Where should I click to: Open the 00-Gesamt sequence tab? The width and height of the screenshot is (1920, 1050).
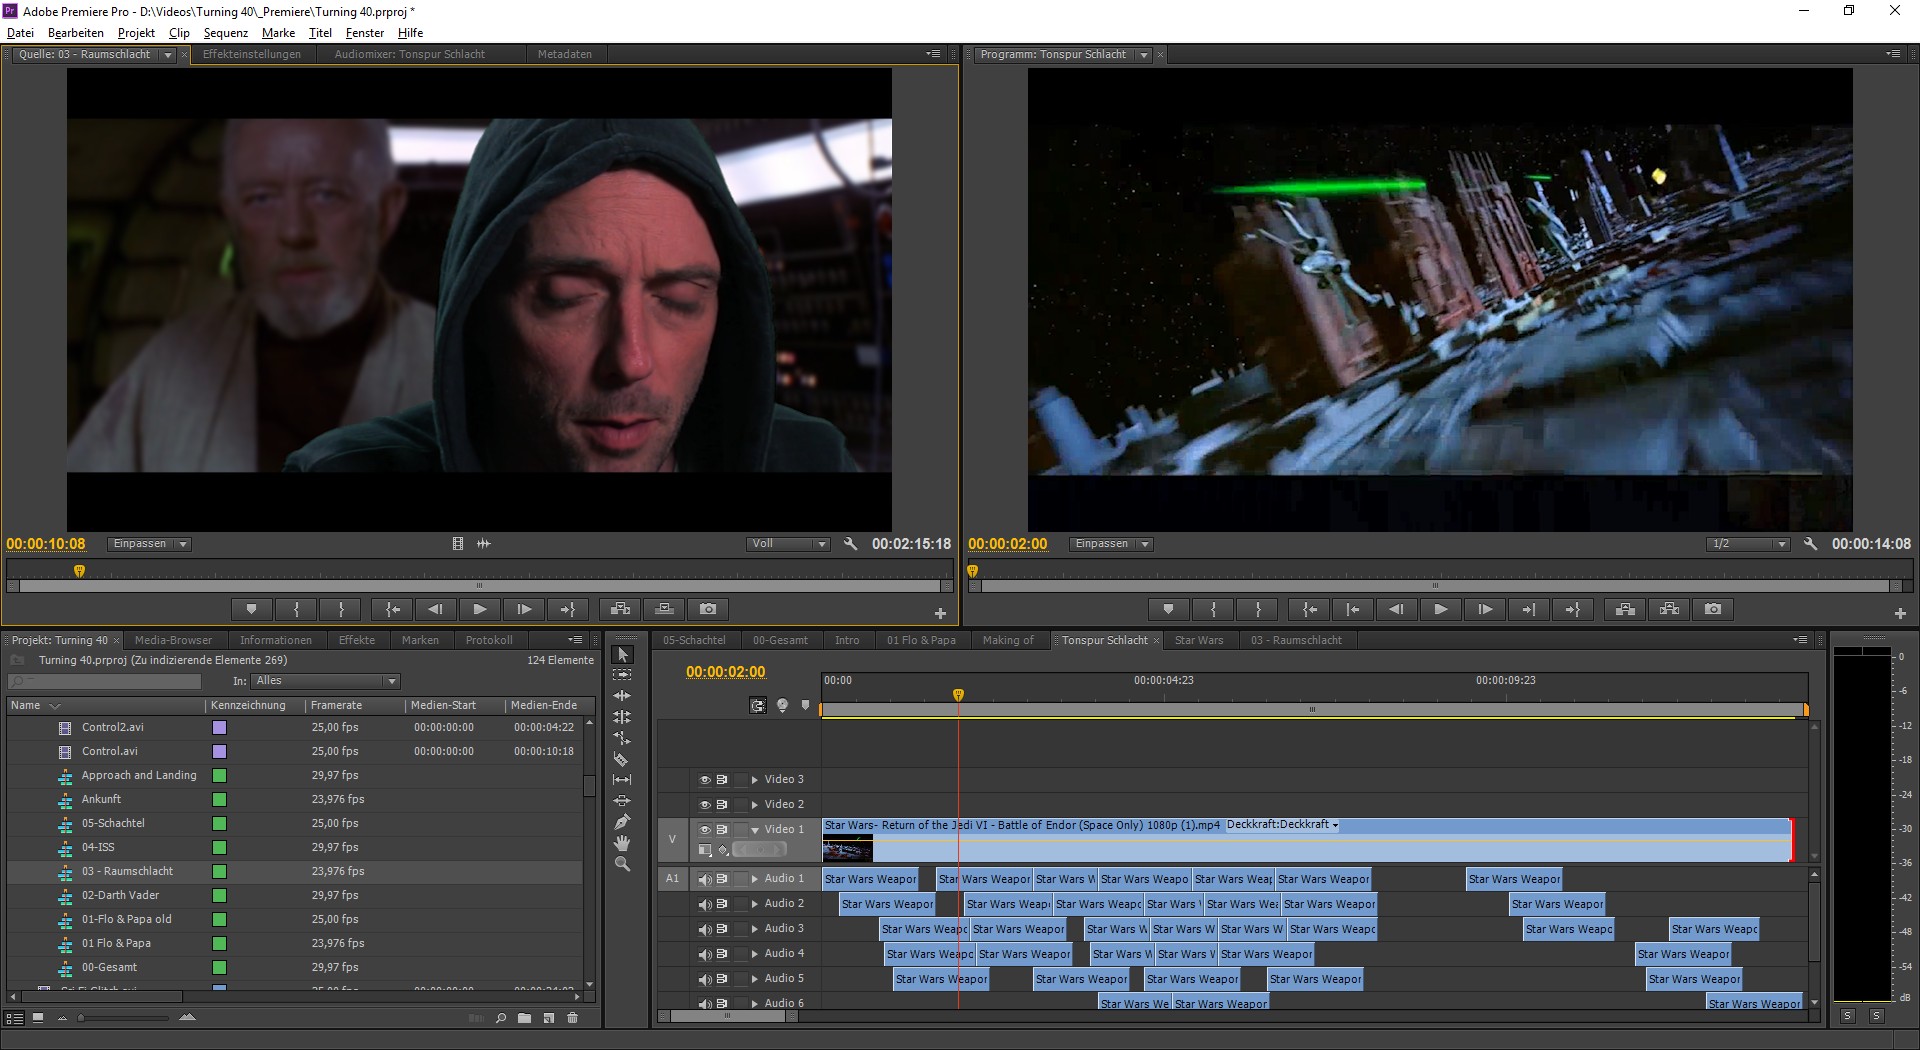point(780,640)
